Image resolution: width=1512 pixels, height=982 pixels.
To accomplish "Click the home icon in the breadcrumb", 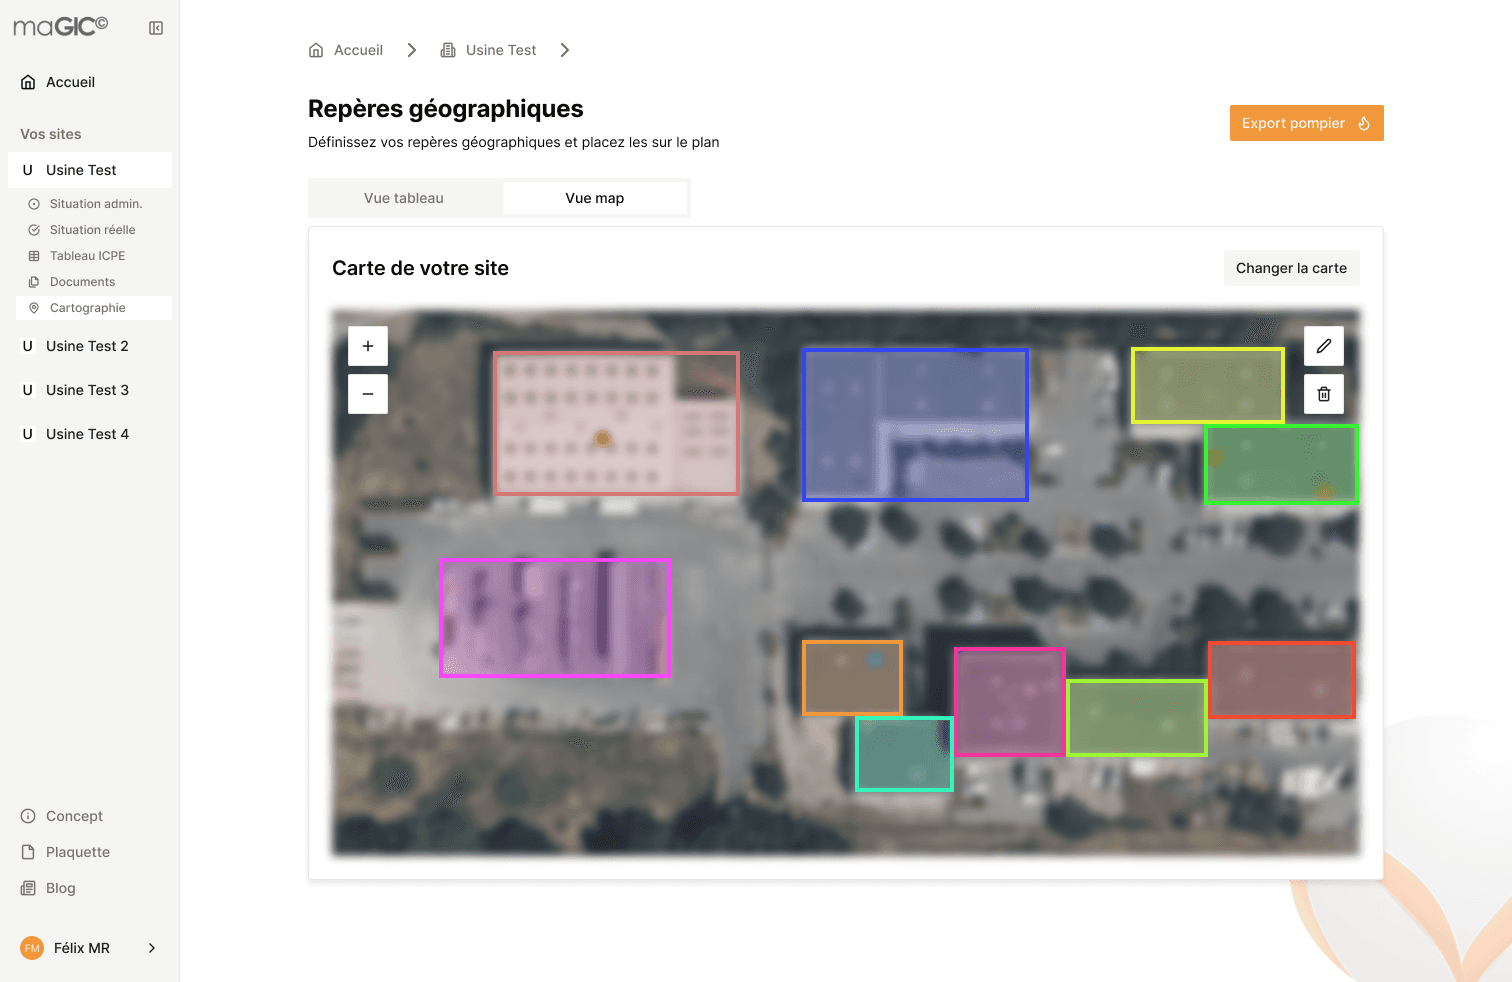I will pyautogui.click(x=315, y=49).
